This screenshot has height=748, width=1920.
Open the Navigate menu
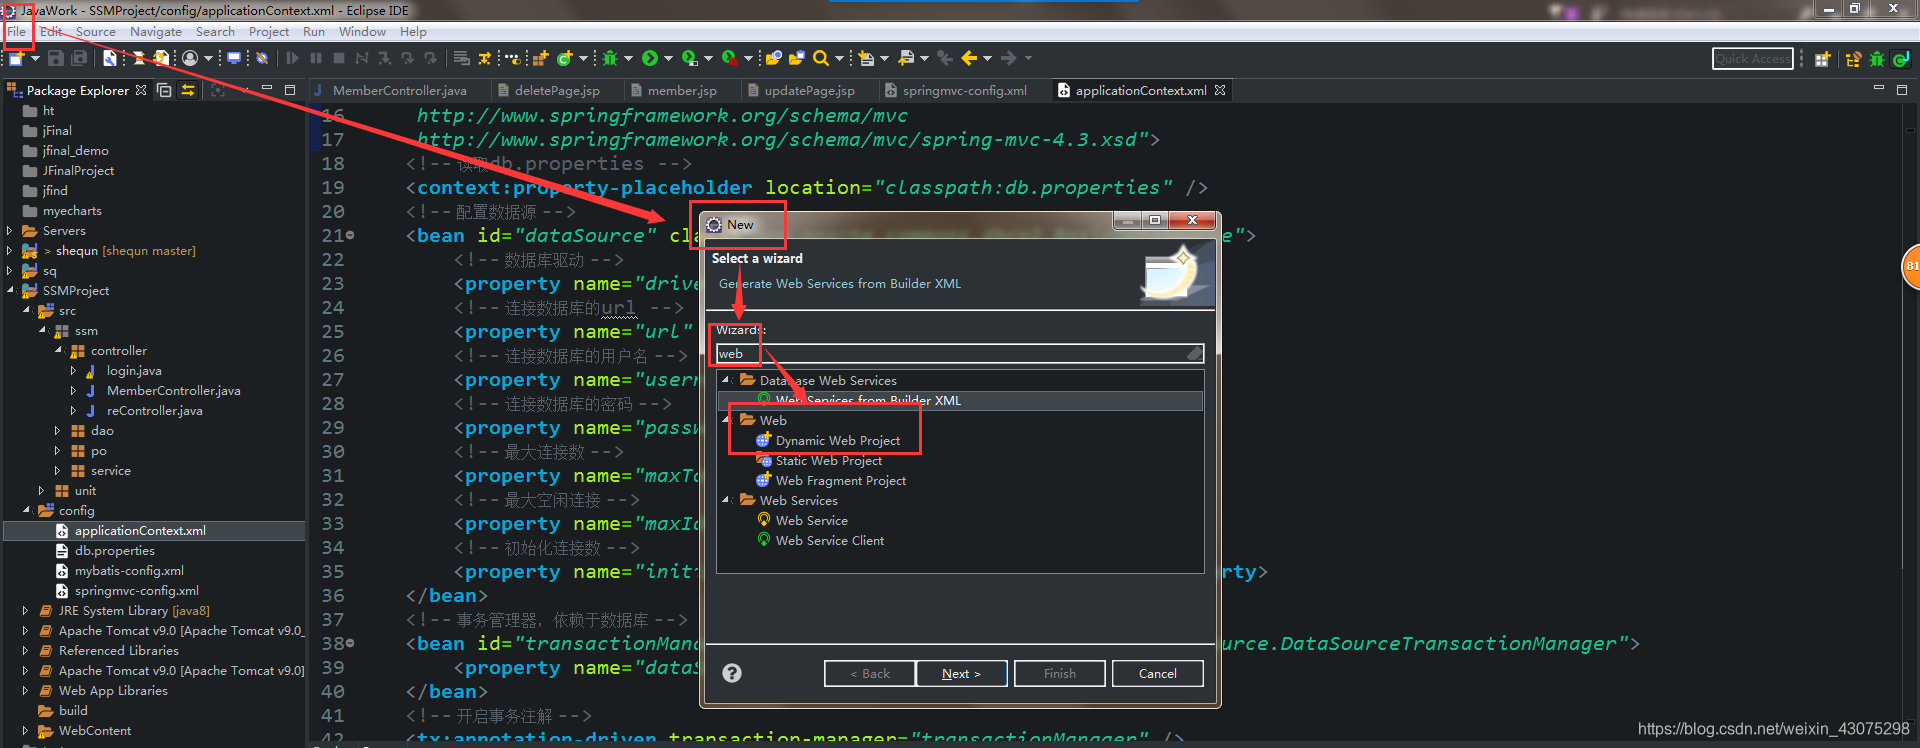point(155,31)
